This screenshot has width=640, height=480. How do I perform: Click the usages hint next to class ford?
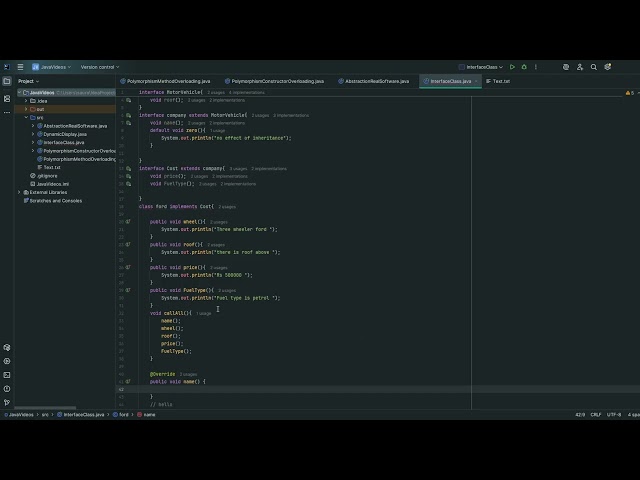pyautogui.click(x=227, y=207)
